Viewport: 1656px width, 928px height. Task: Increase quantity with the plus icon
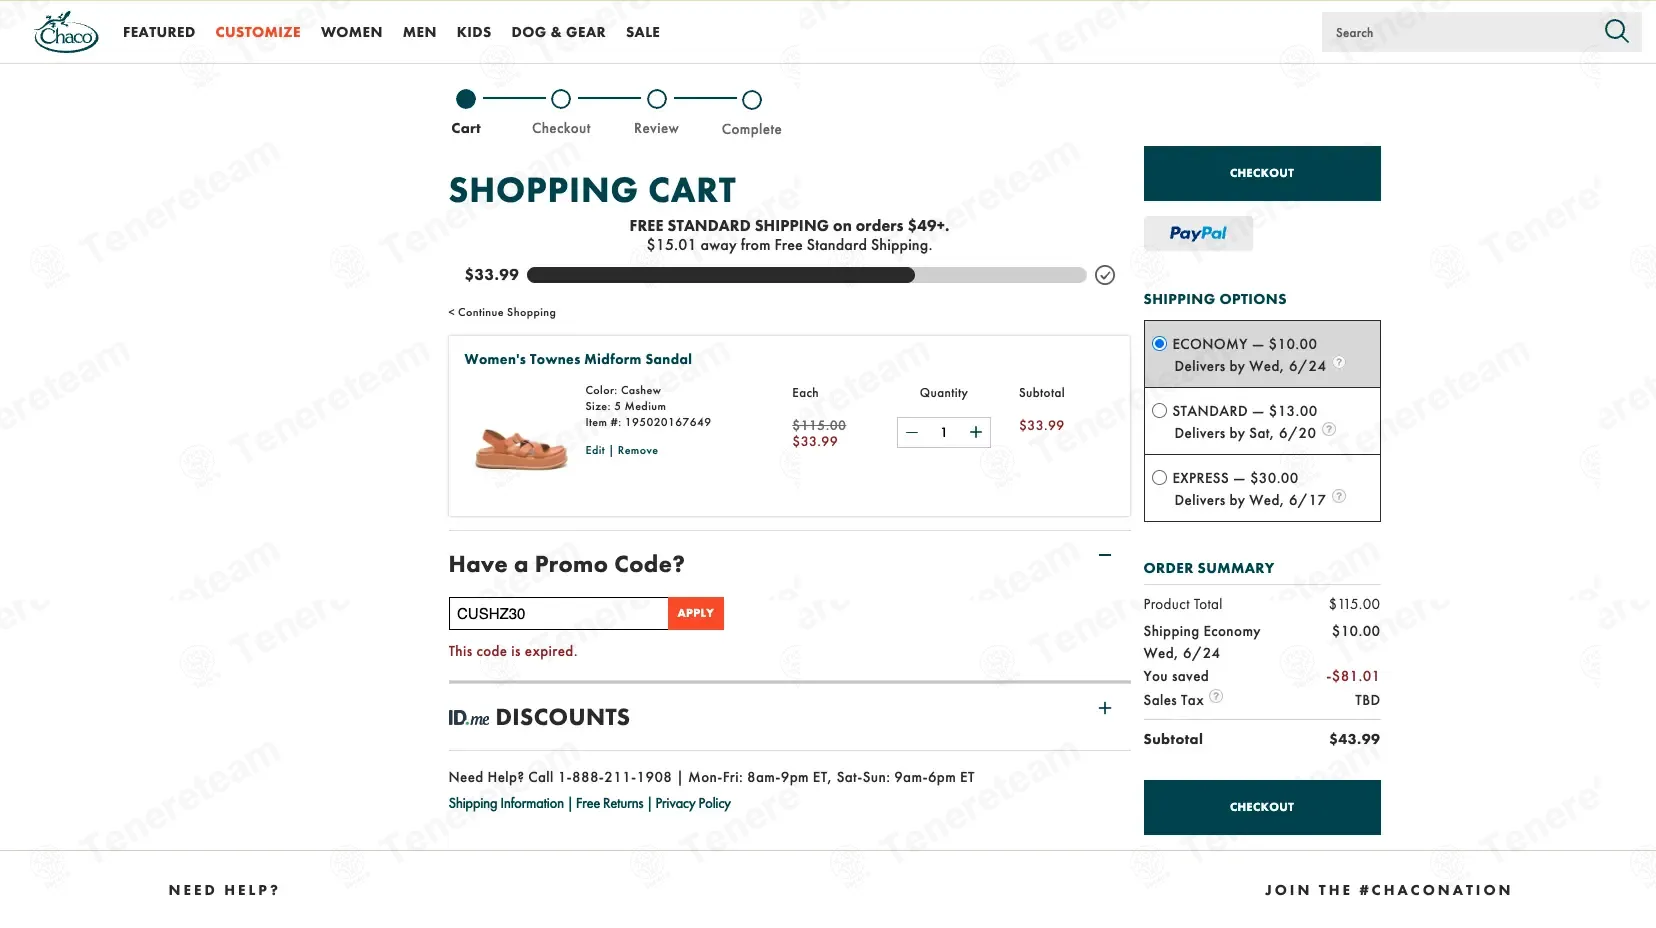[x=976, y=432]
